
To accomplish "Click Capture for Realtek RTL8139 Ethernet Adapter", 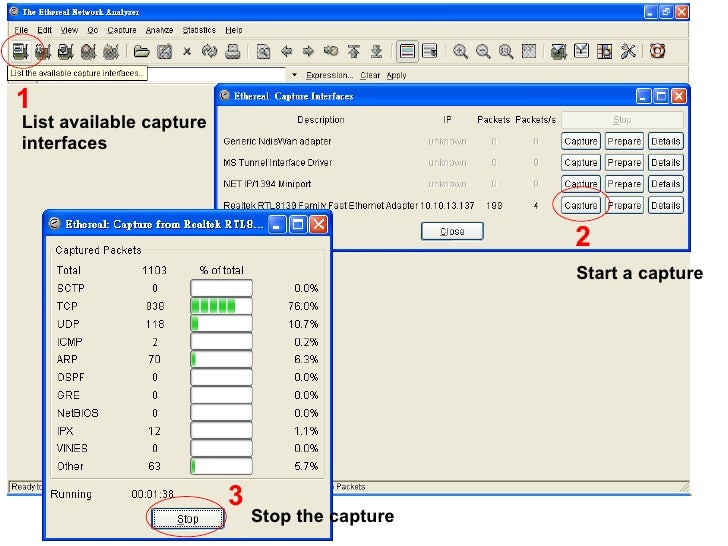I will coord(580,205).
